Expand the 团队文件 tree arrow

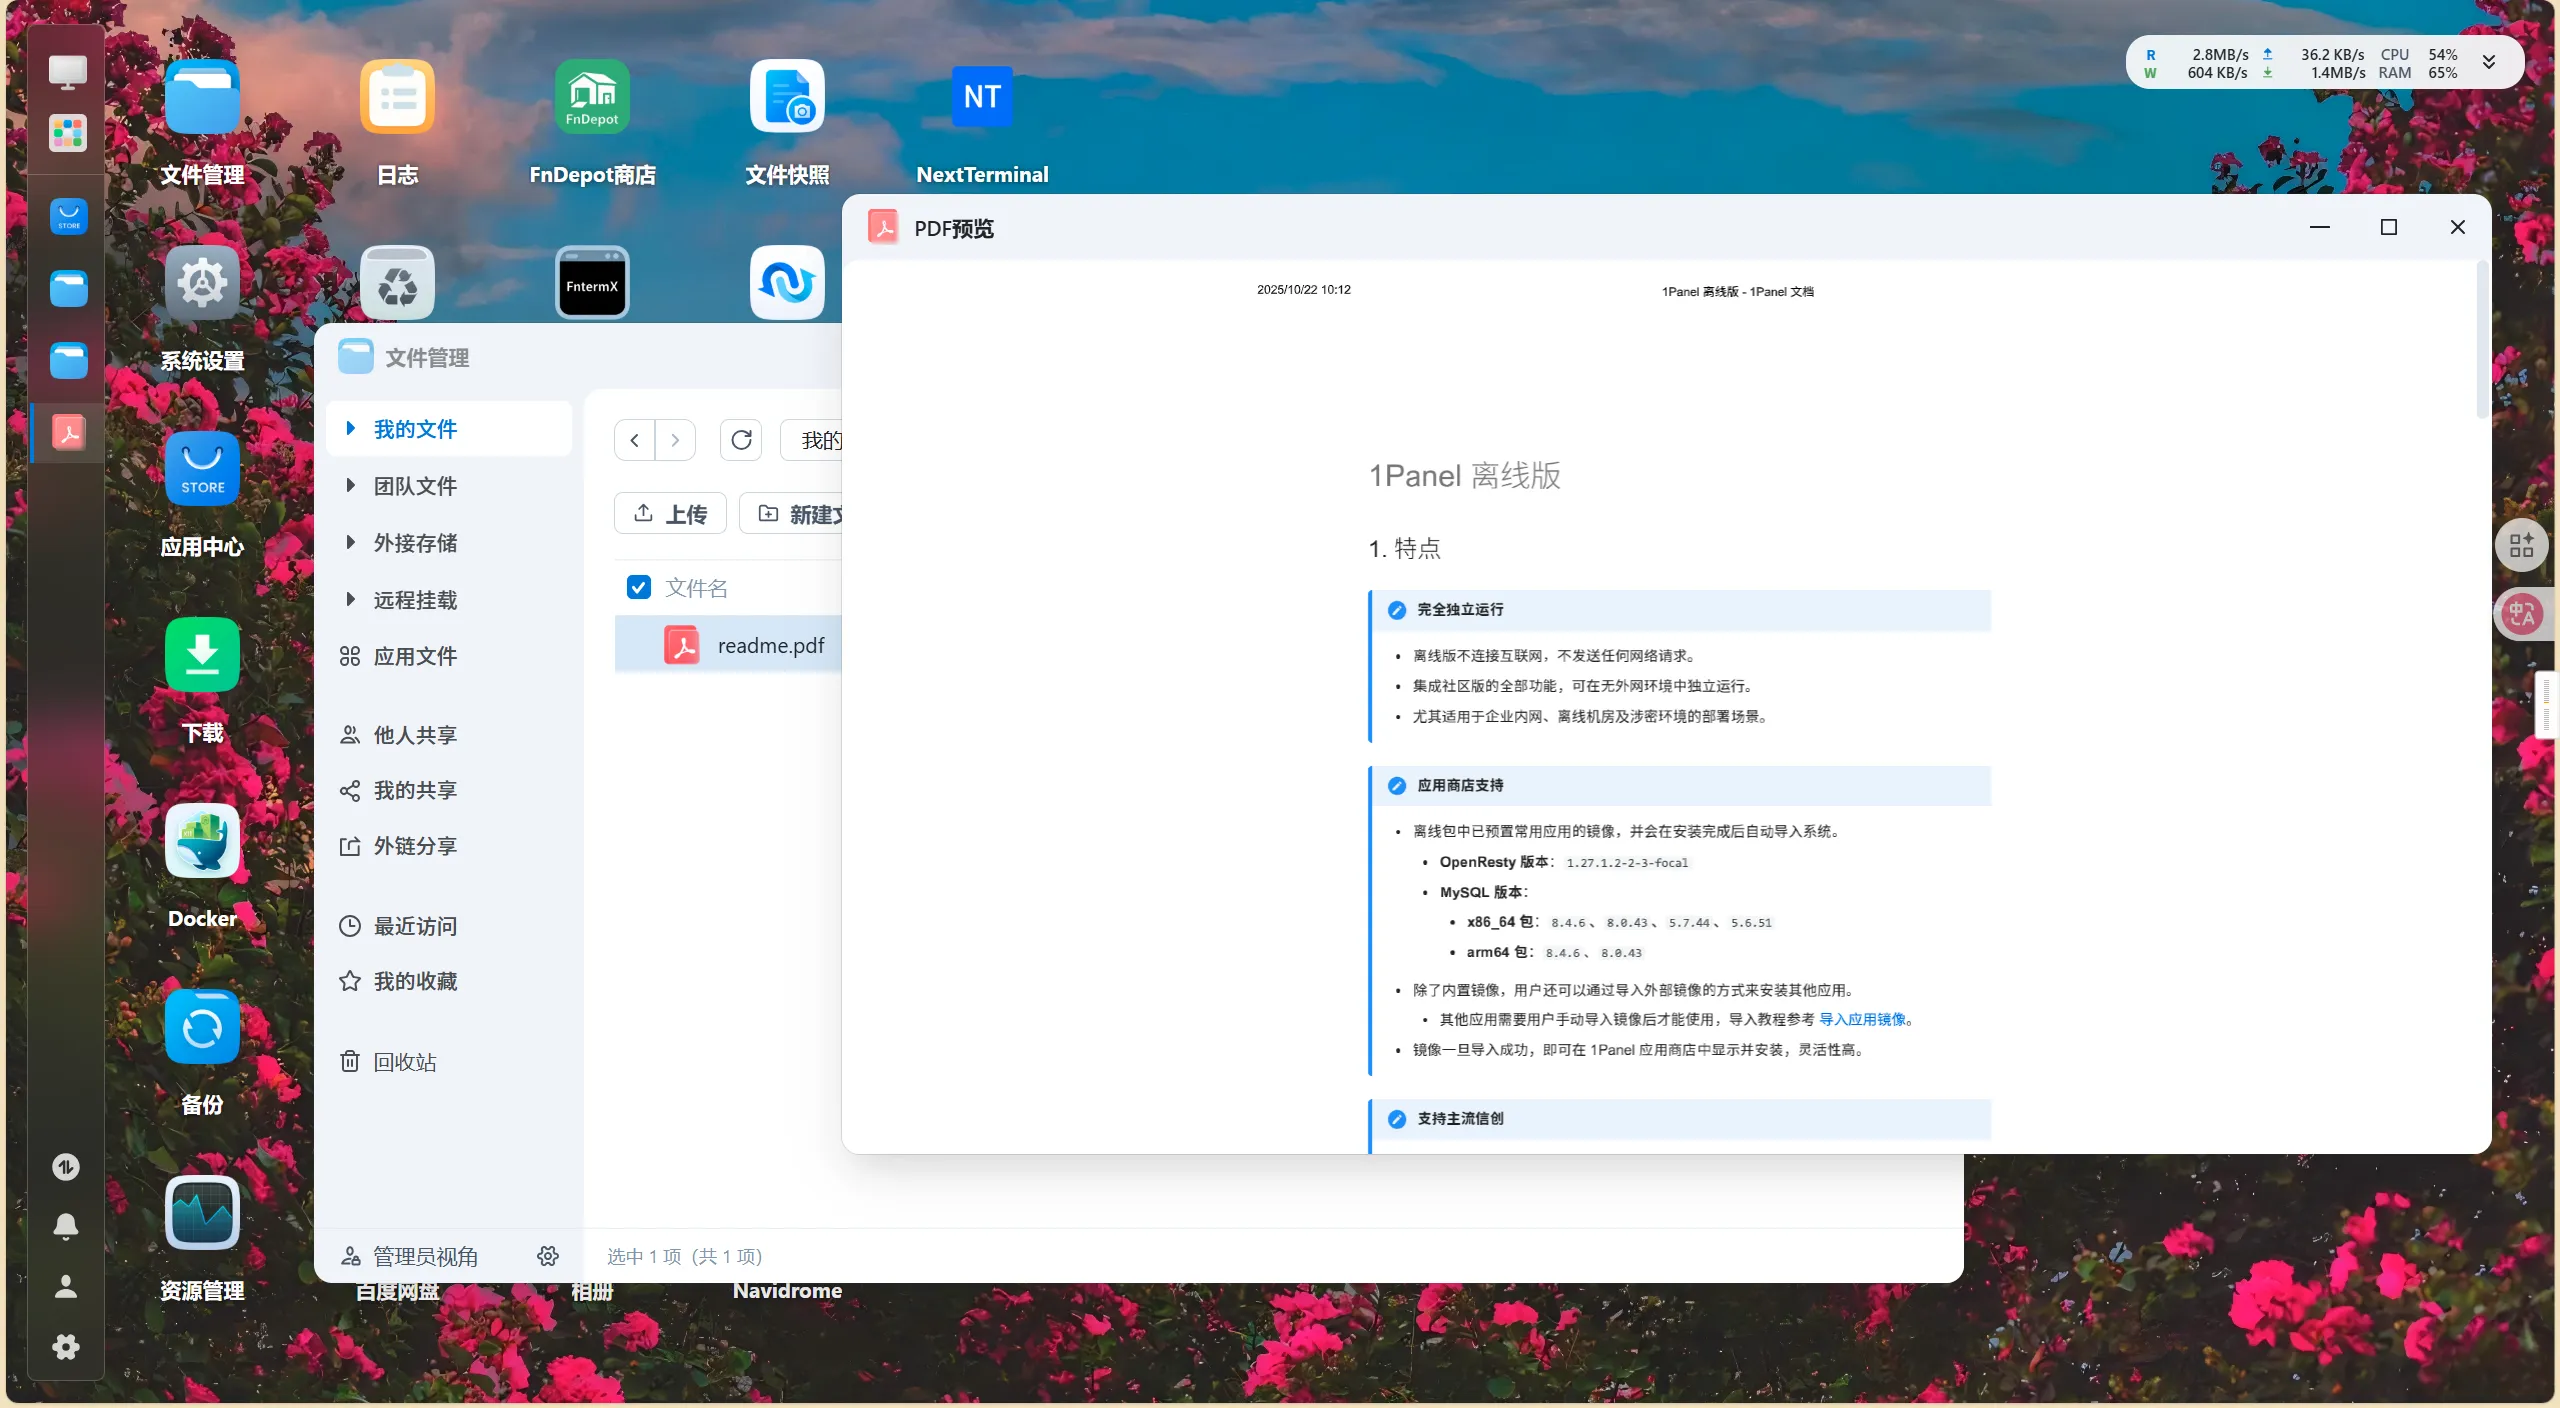pos(351,485)
